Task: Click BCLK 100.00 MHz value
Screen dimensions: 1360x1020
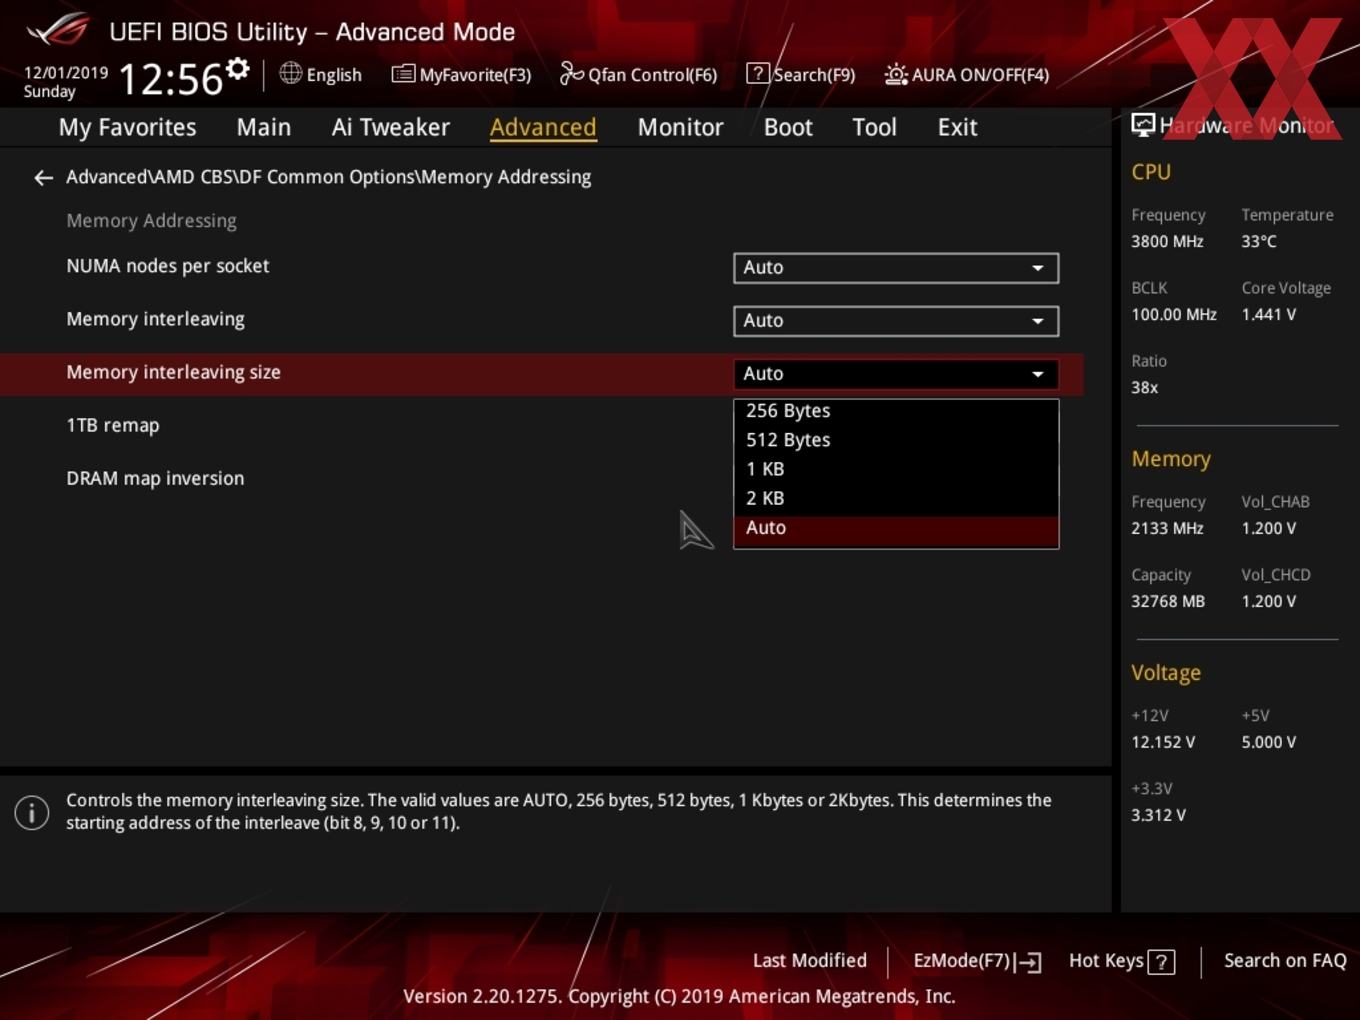Action: 1174,315
